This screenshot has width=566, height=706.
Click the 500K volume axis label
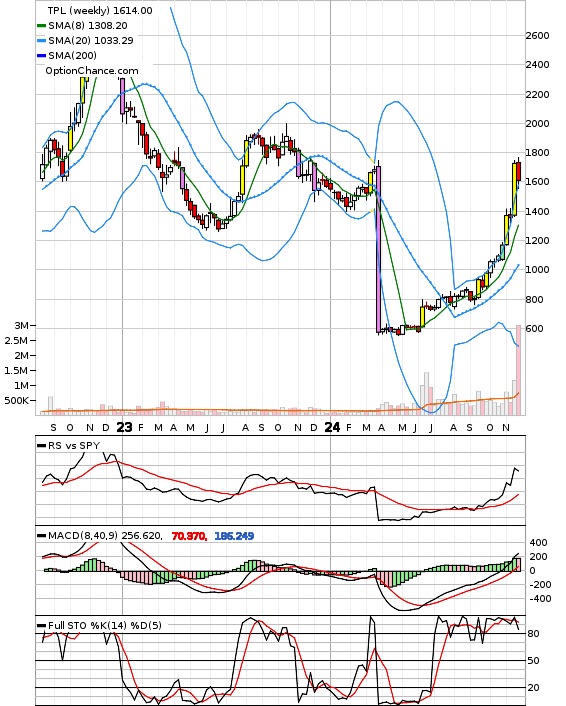17,400
